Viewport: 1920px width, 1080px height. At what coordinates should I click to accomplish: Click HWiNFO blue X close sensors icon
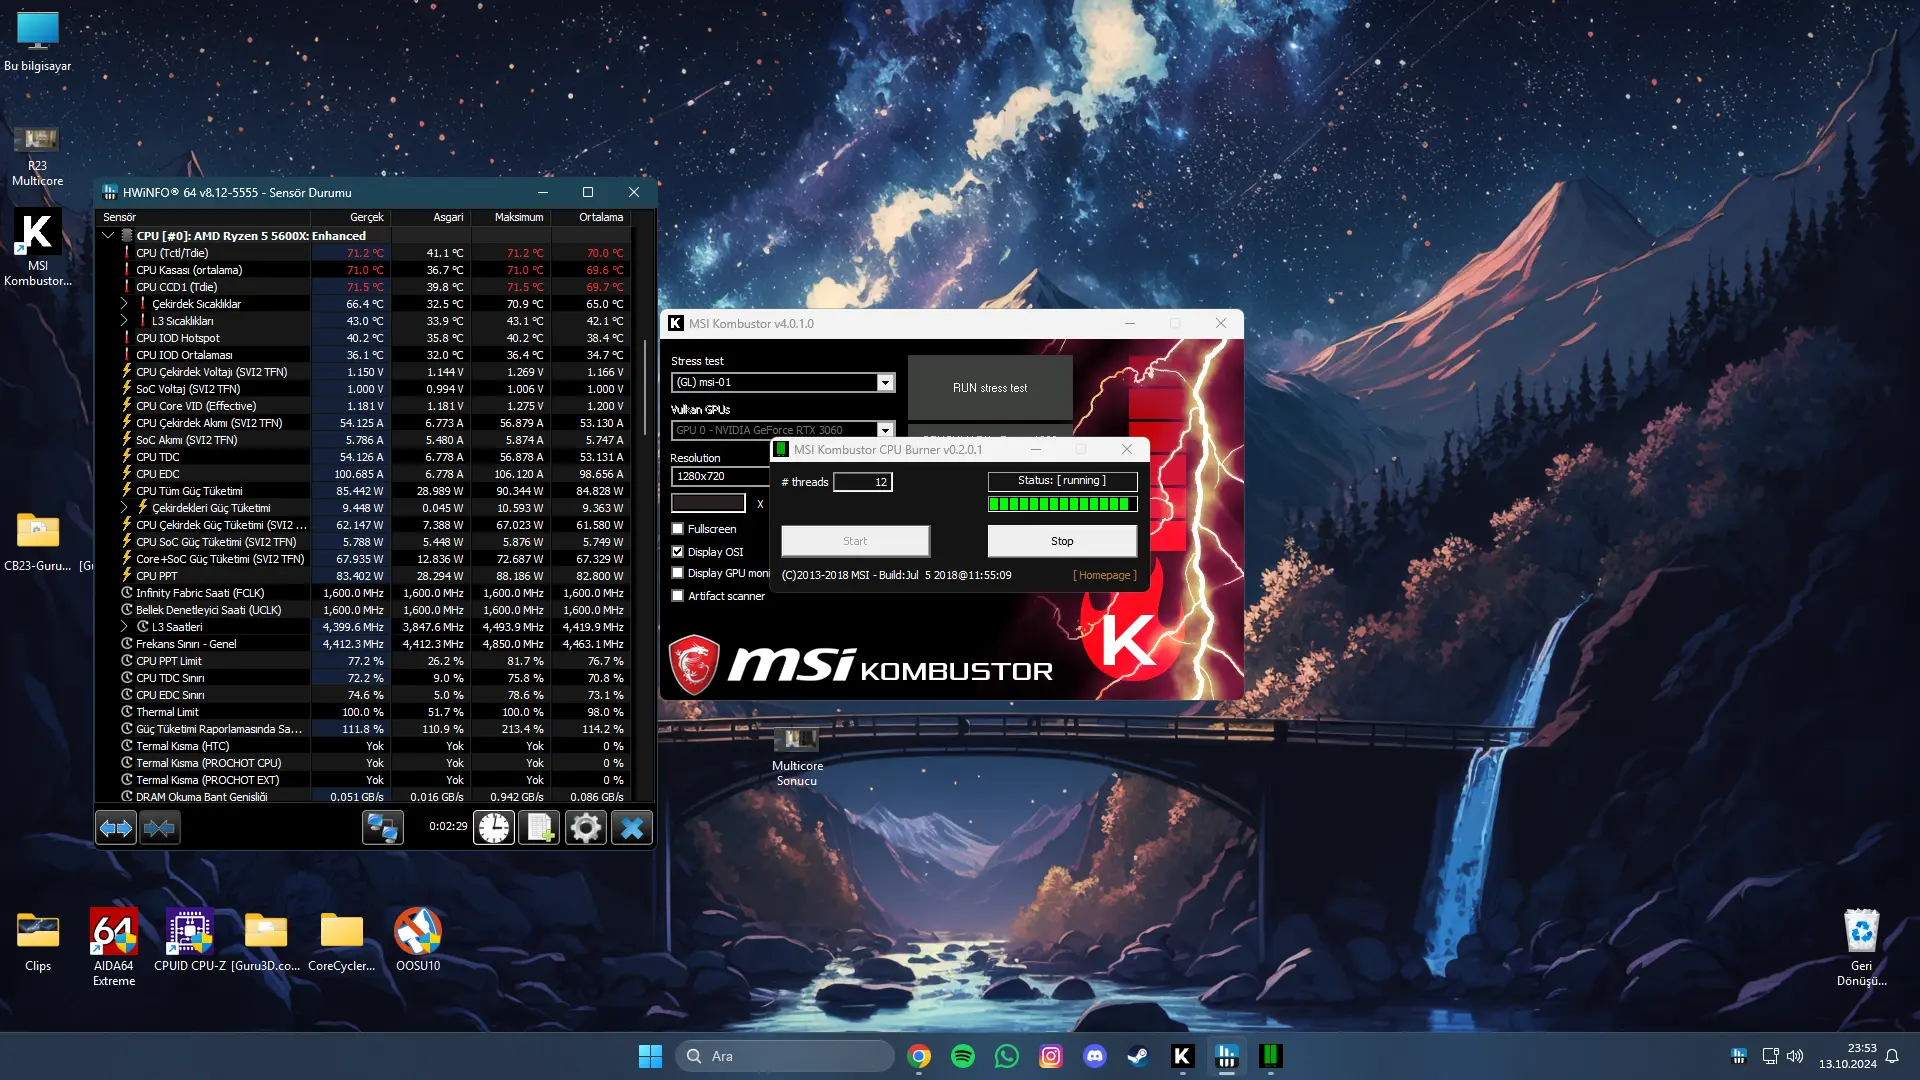[632, 828]
